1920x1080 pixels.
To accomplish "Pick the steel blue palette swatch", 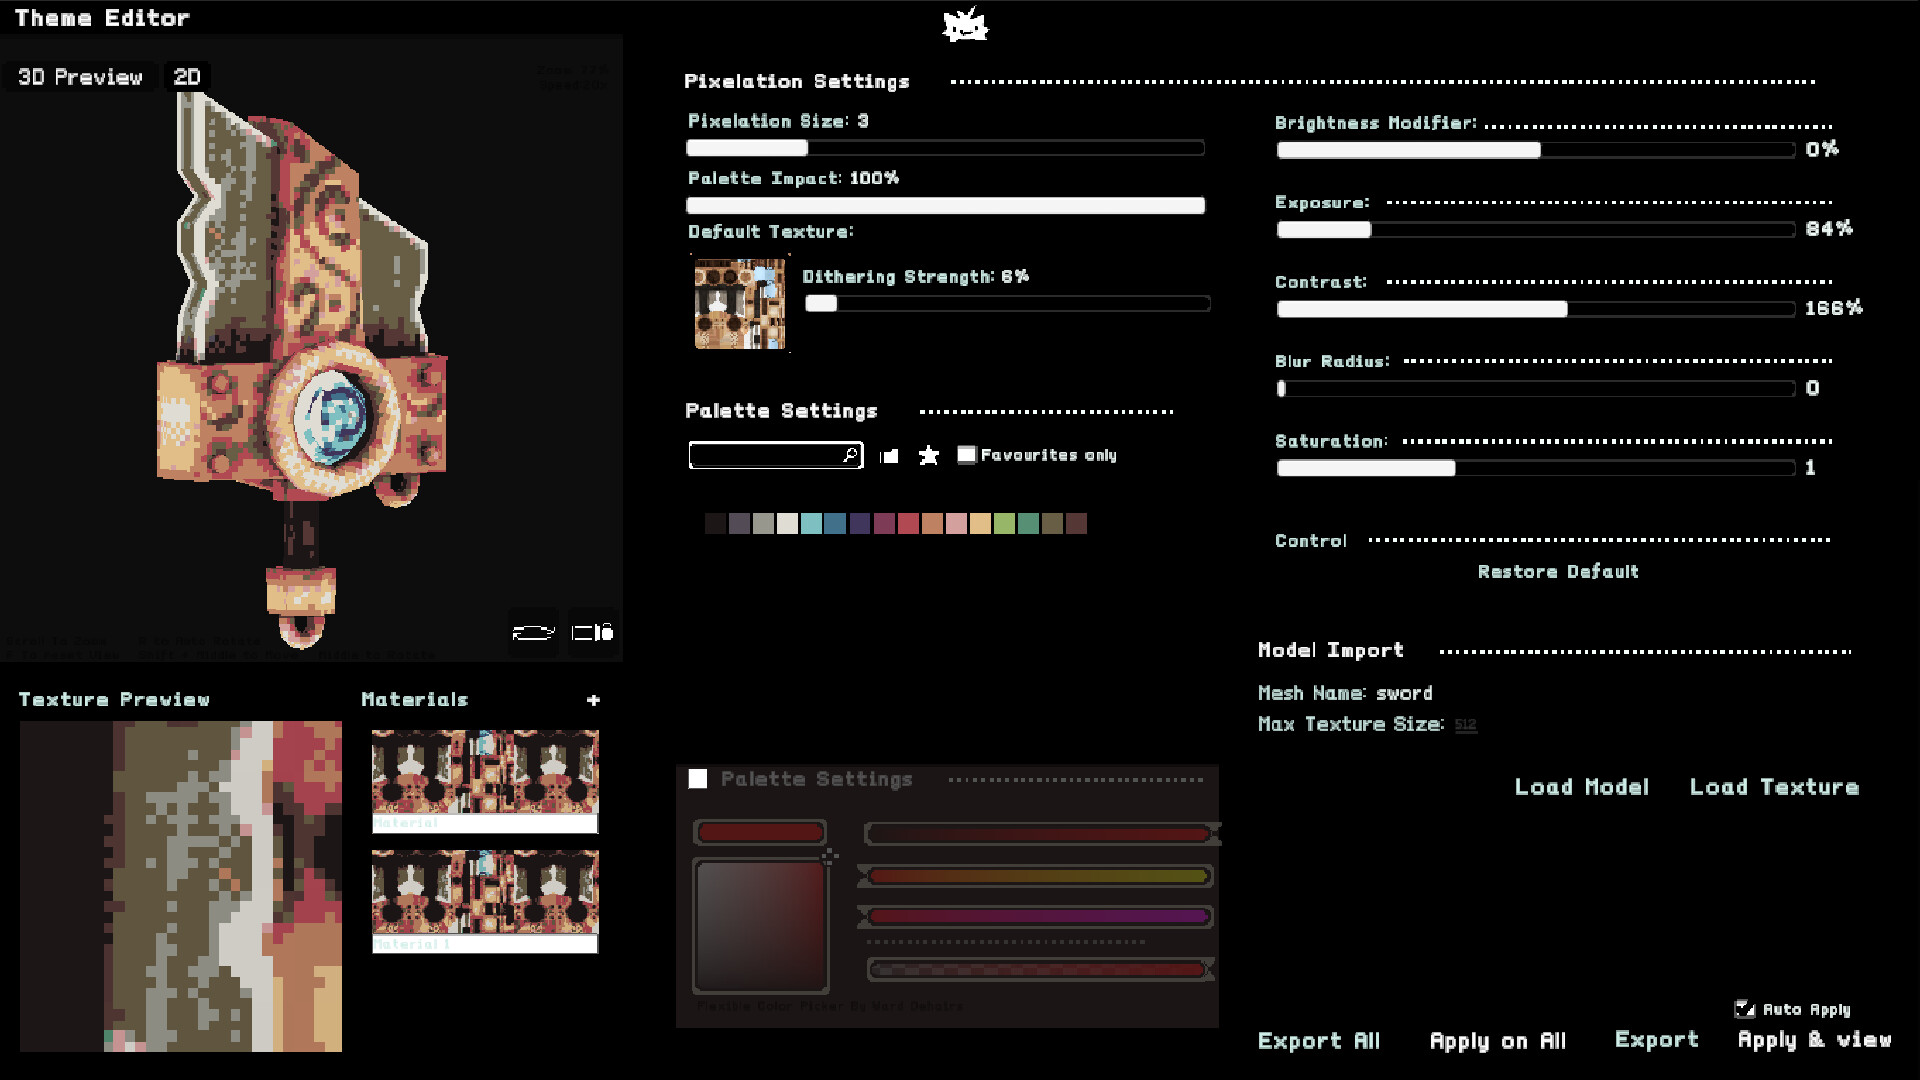I will point(835,523).
